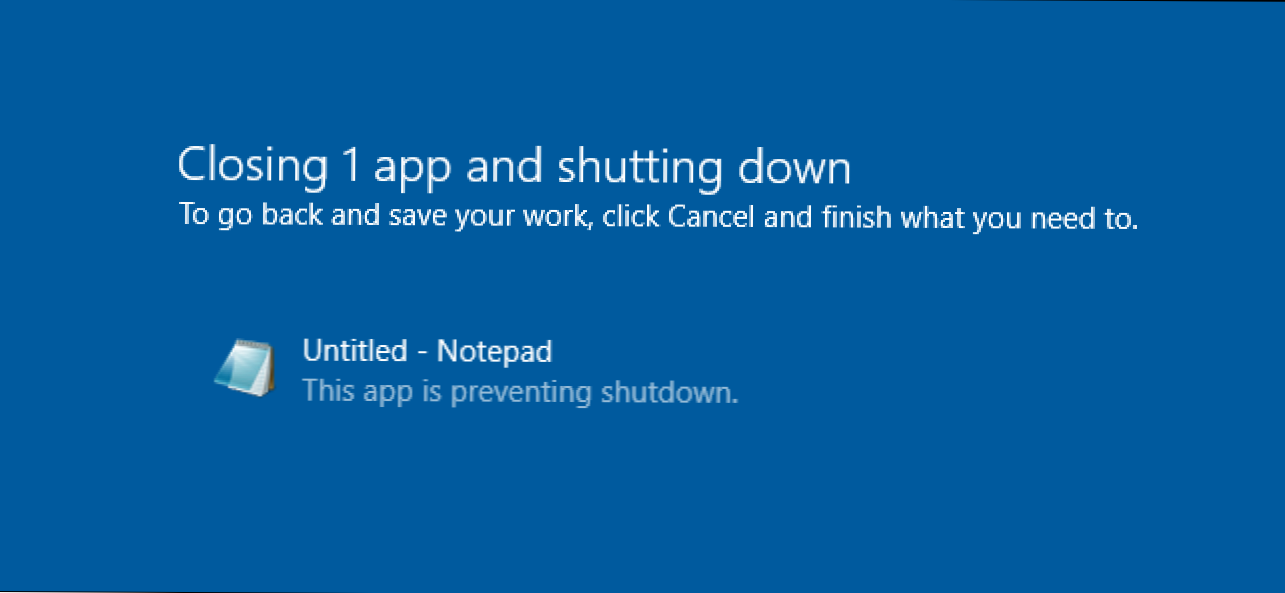Image resolution: width=1285 pixels, height=593 pixels.
Task: Select the "Untitled - Notepad" app entry
Action: [427, 352]
